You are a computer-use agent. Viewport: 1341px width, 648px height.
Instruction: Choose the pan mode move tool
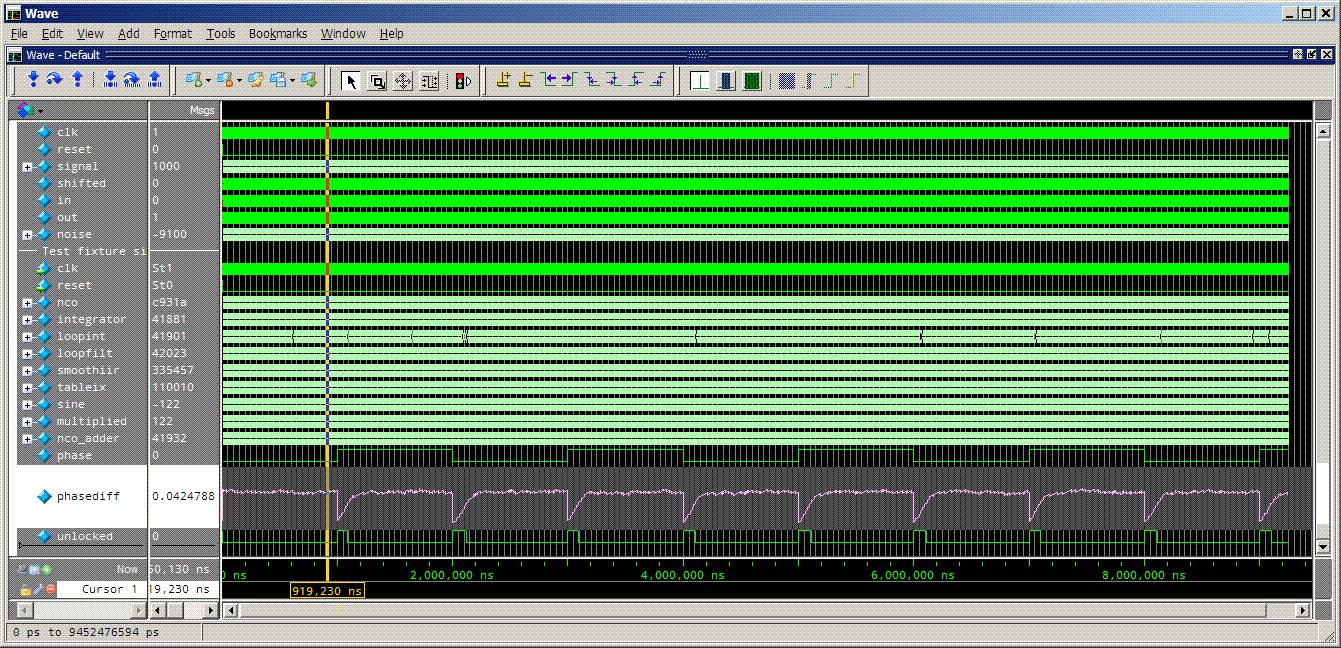pyautogui.click(x=403, y=81)
